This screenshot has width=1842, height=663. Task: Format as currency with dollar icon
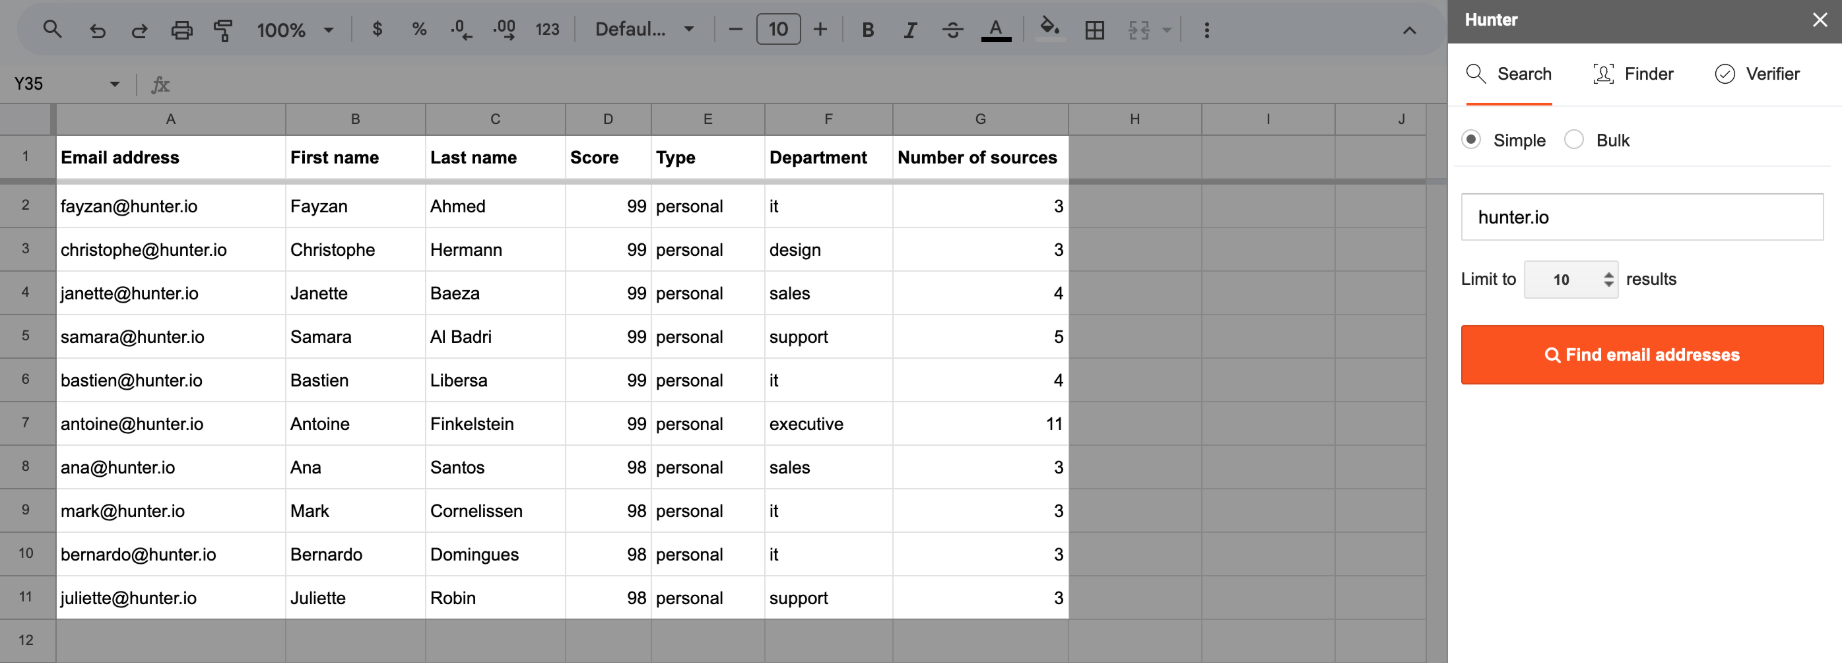pos(377,30)
